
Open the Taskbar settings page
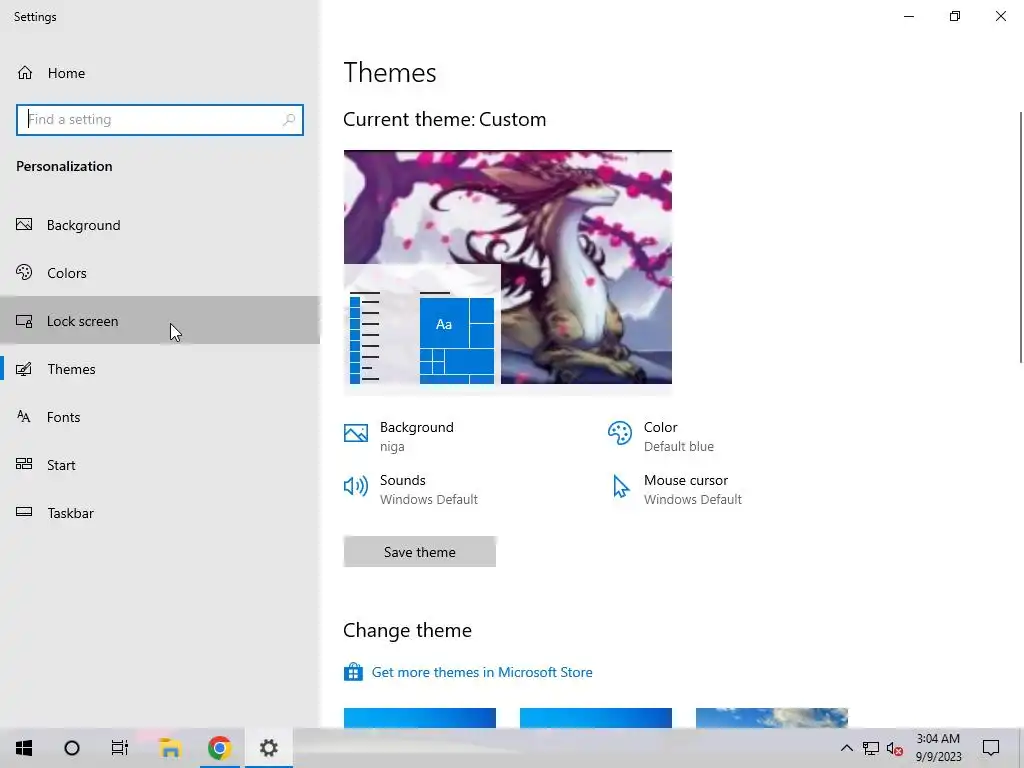pyautogui.click(x=160, y=513)
